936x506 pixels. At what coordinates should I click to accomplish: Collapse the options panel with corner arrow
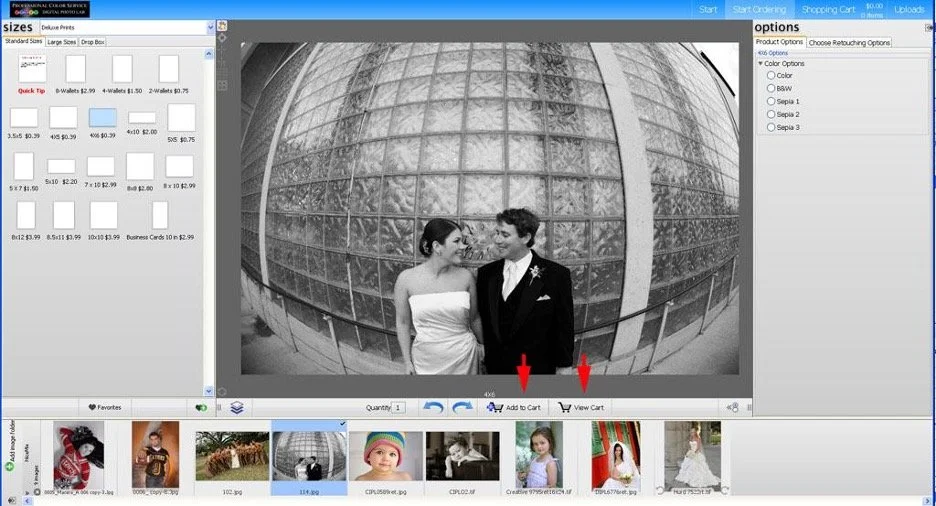click(x=929, y=27)
